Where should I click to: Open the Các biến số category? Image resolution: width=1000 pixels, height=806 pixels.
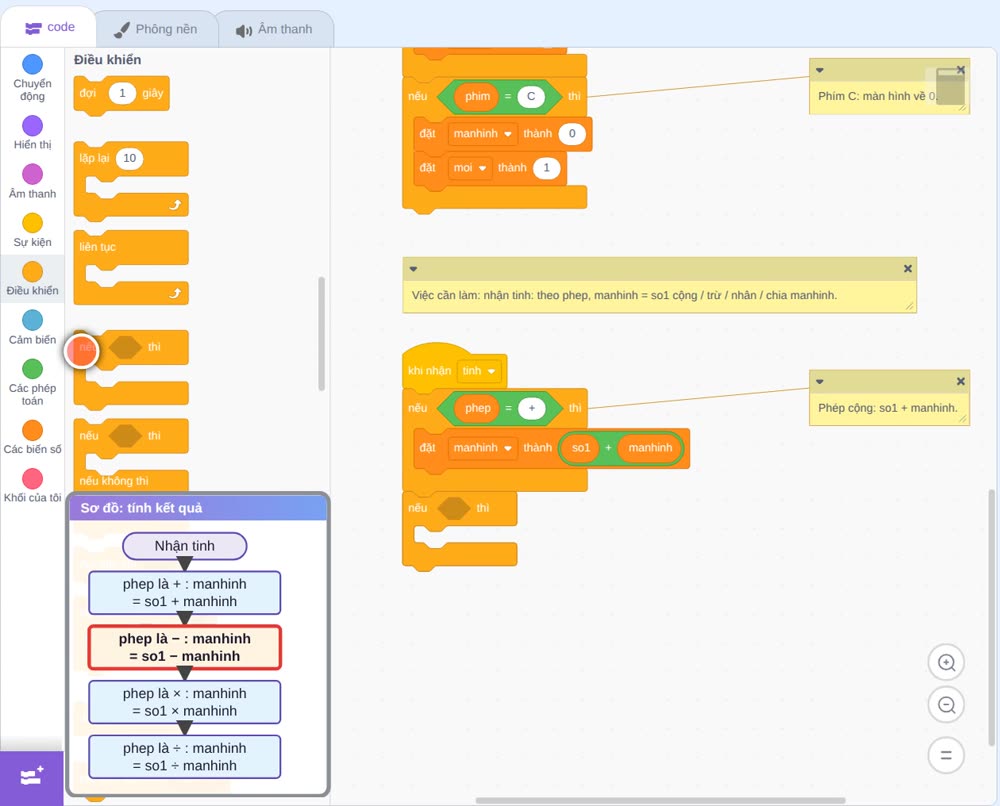33,437
